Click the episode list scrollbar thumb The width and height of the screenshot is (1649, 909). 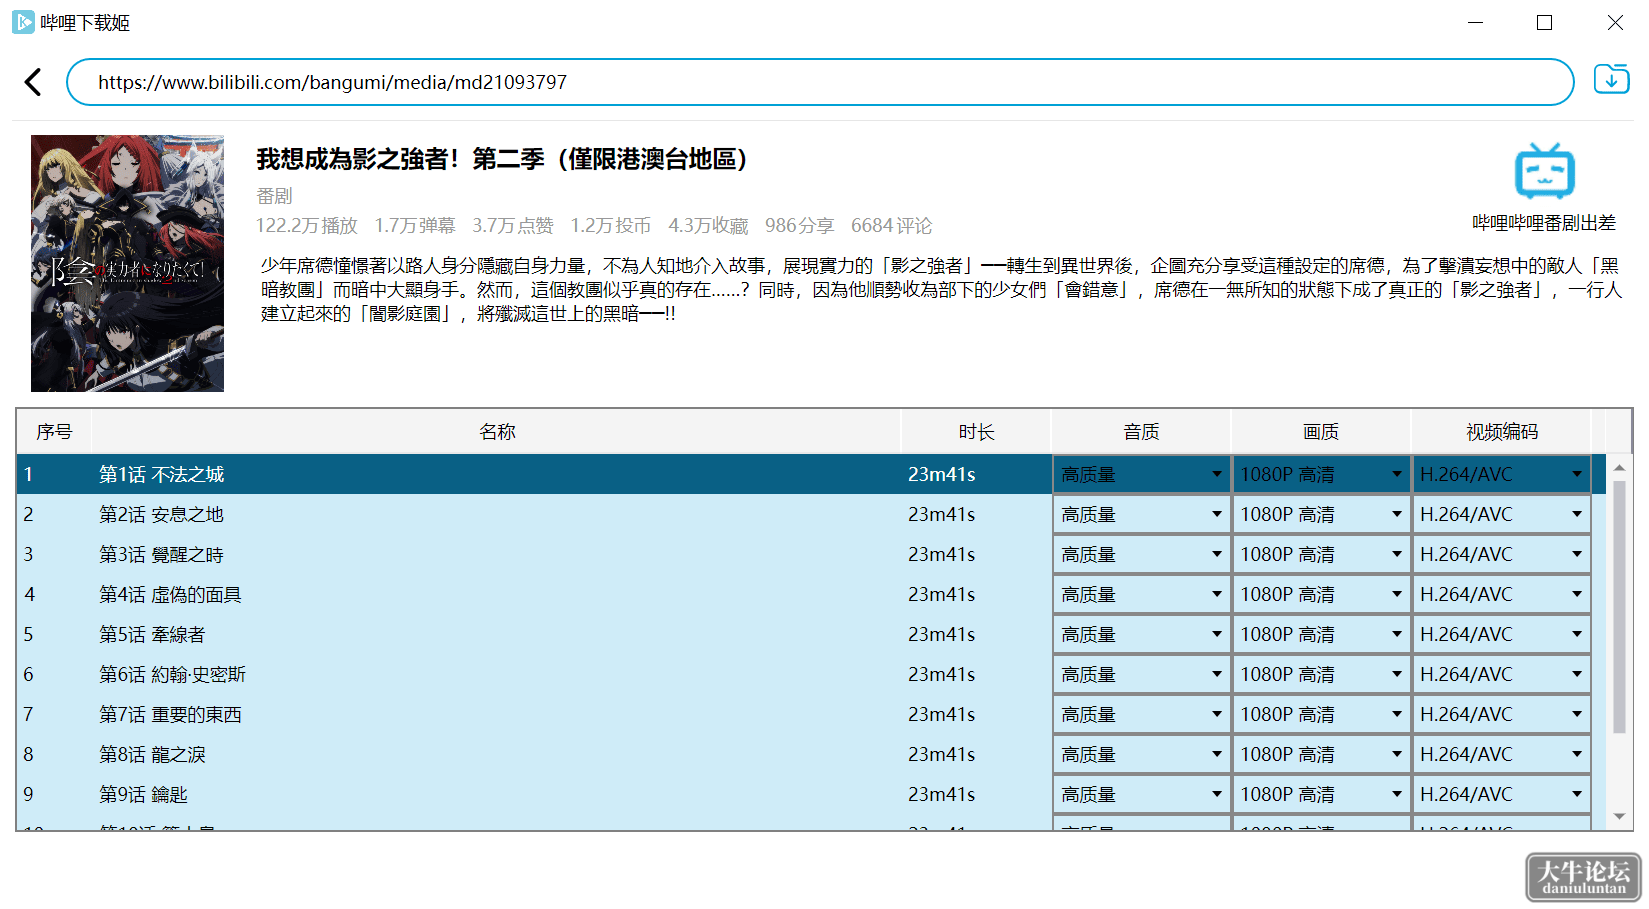click(x=1619, y=608)
